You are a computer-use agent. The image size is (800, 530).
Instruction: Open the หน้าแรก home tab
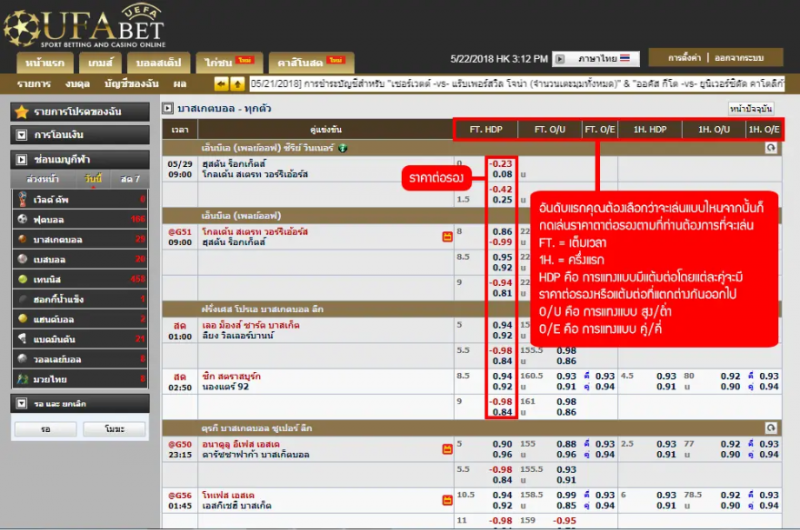pyautogui.click(x=45, y=63)
